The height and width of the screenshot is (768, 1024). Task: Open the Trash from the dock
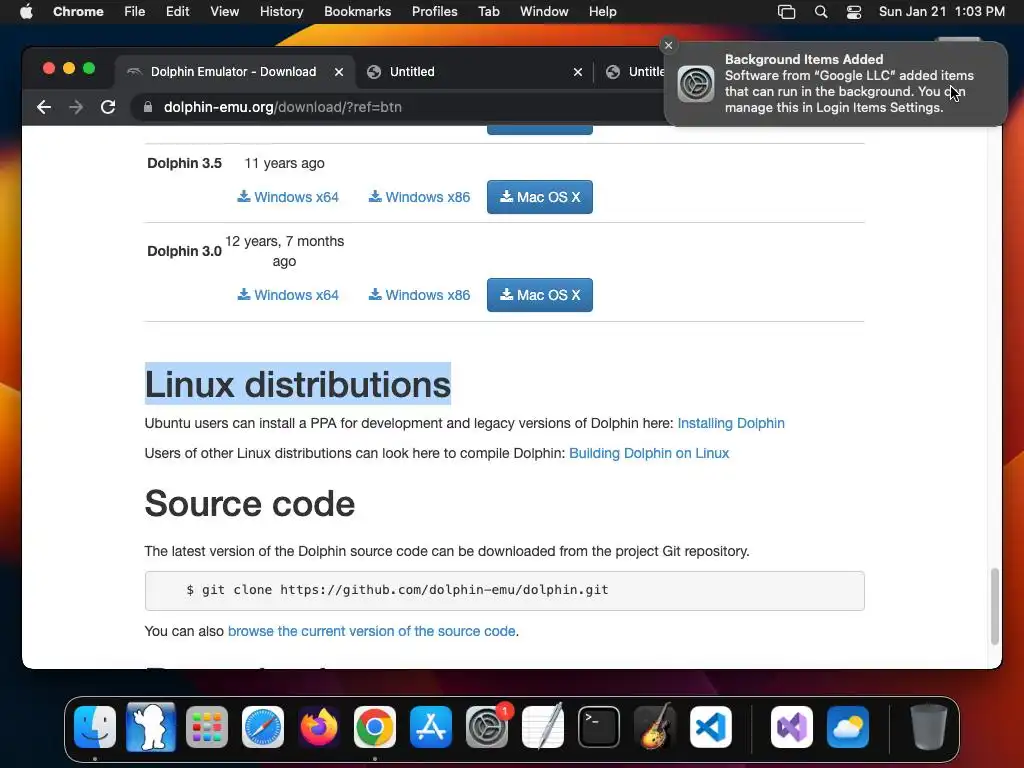click(x=929, y=727)
